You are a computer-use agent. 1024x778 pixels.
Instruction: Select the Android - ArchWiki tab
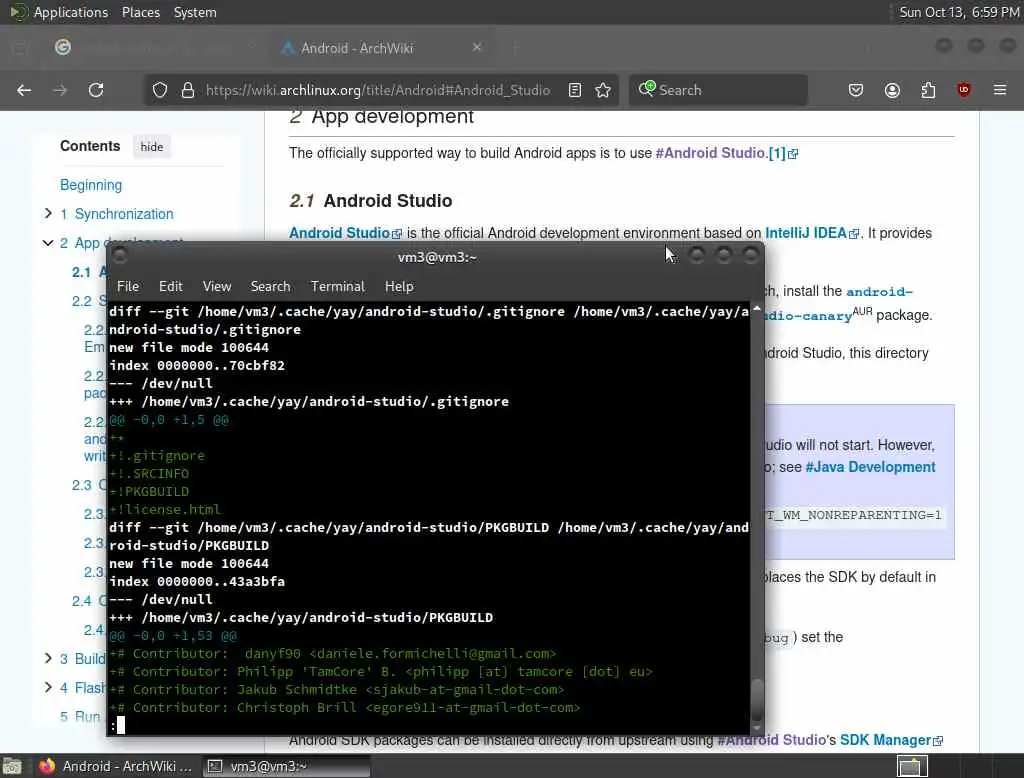[382, 48]
